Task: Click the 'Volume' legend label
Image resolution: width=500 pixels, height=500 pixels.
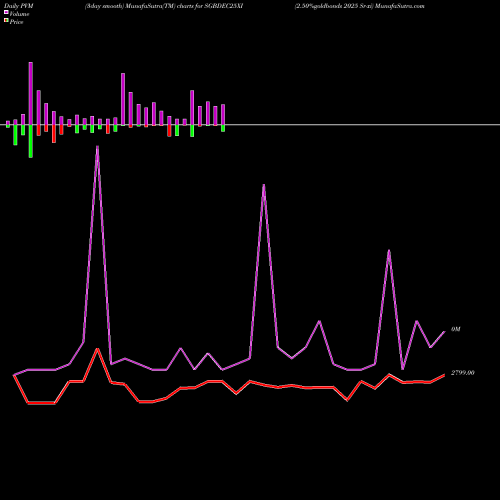Action: coord(19,14)
